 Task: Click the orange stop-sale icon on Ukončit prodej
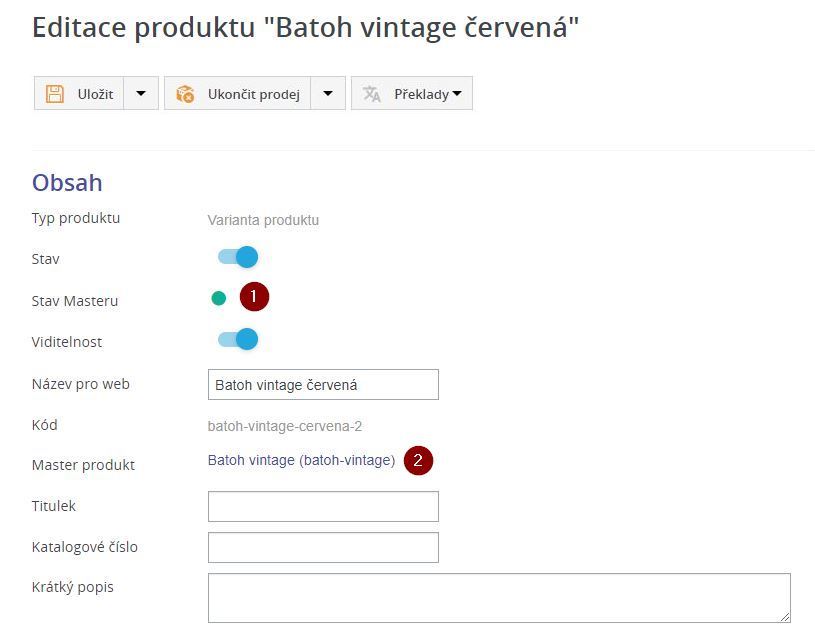tap(184, 93)
